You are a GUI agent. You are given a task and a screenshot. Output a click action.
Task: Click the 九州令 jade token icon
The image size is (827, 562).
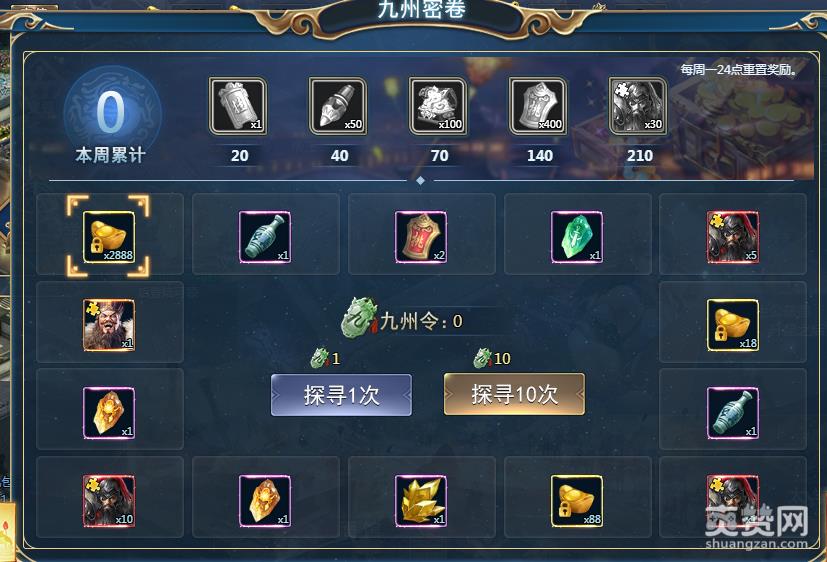(x=360, y=317)
